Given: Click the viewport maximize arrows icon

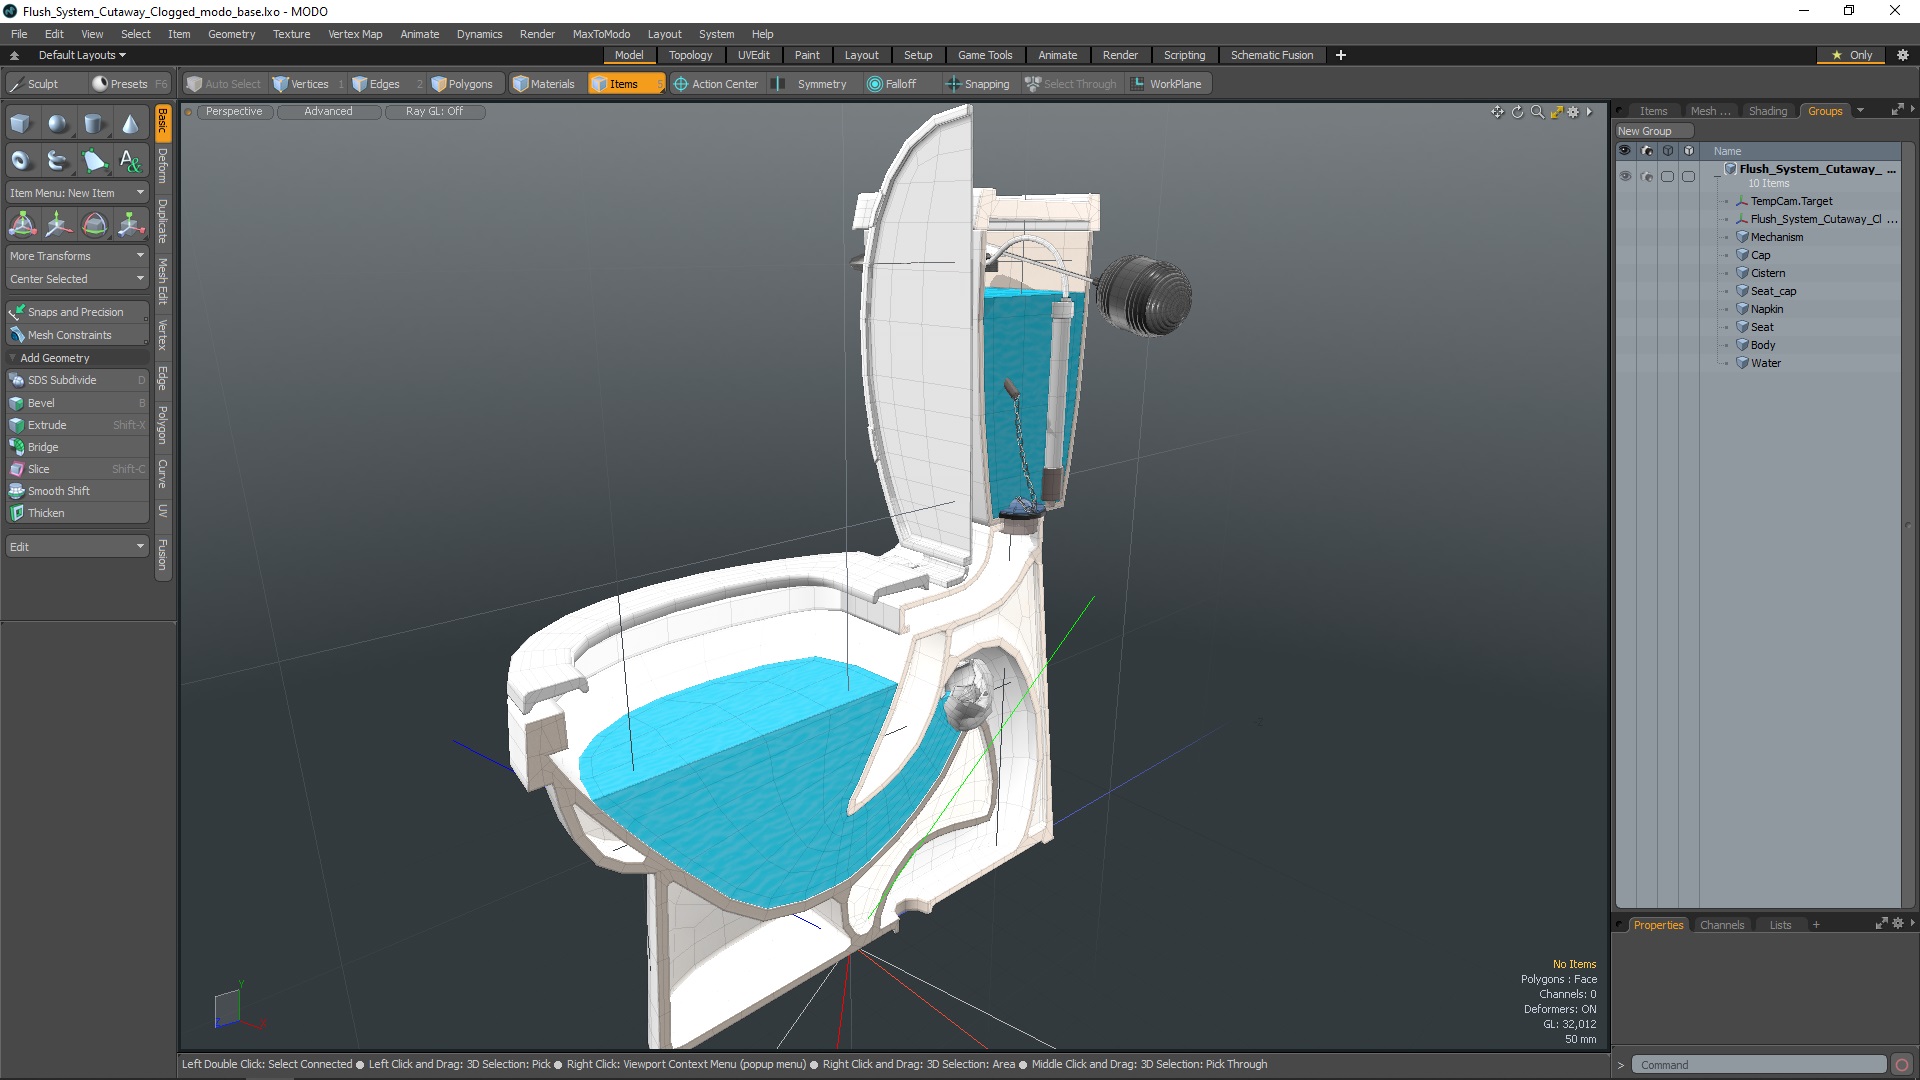Looking at the screenshot, I should click(1556, 112).
